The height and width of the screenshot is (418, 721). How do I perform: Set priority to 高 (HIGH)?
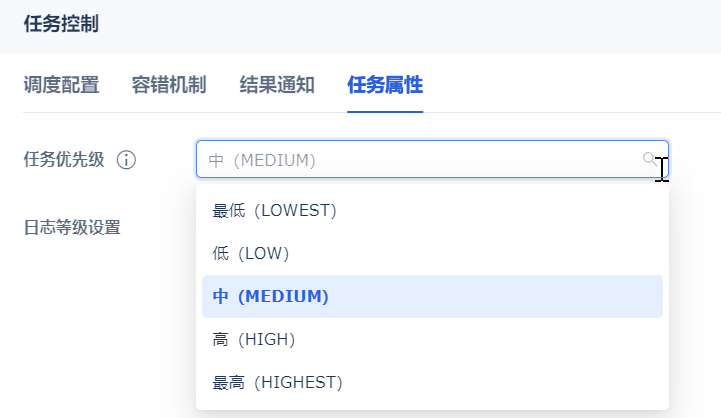pyautogui.click(x=432, y=339)
